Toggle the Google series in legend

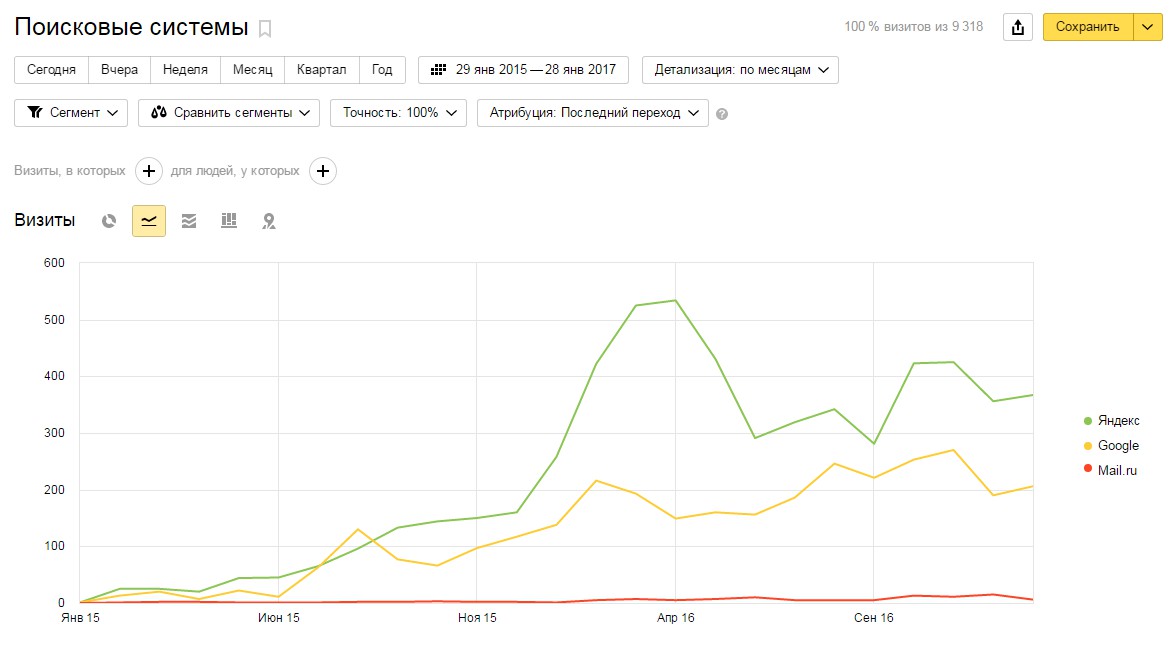click(x=1111, y=446)
